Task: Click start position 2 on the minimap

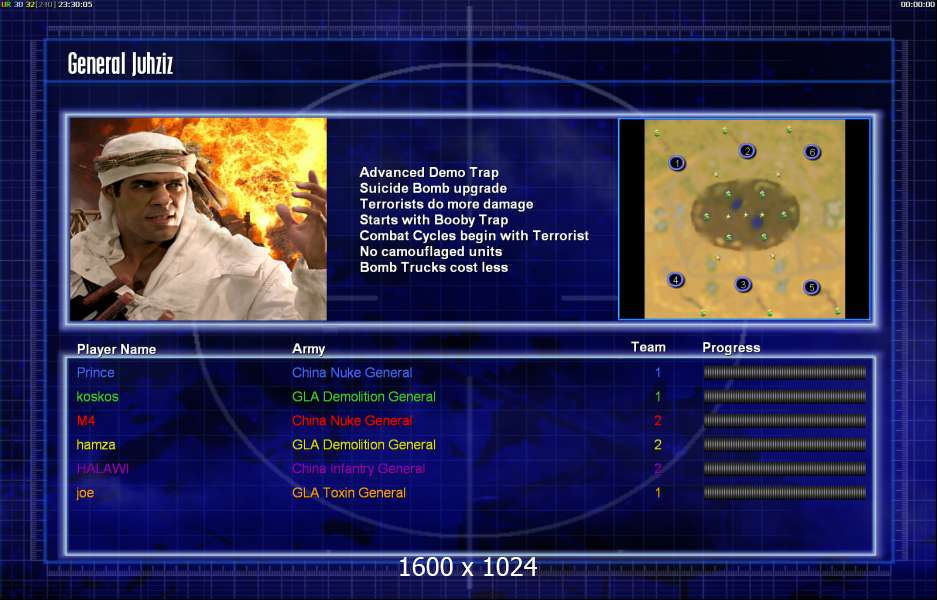Action: (x=747, y=151)
